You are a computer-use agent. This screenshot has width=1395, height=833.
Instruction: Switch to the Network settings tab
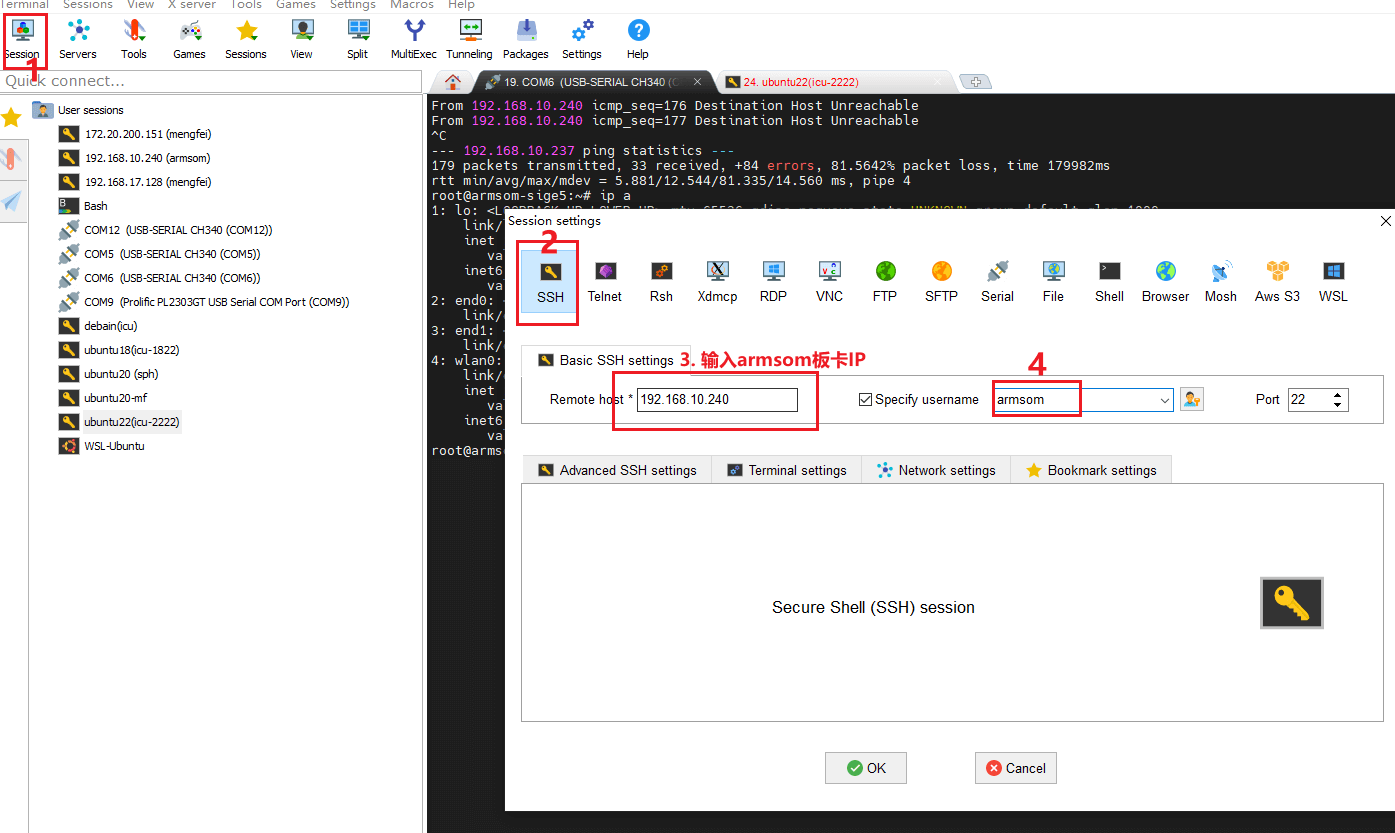click(936, 470)
